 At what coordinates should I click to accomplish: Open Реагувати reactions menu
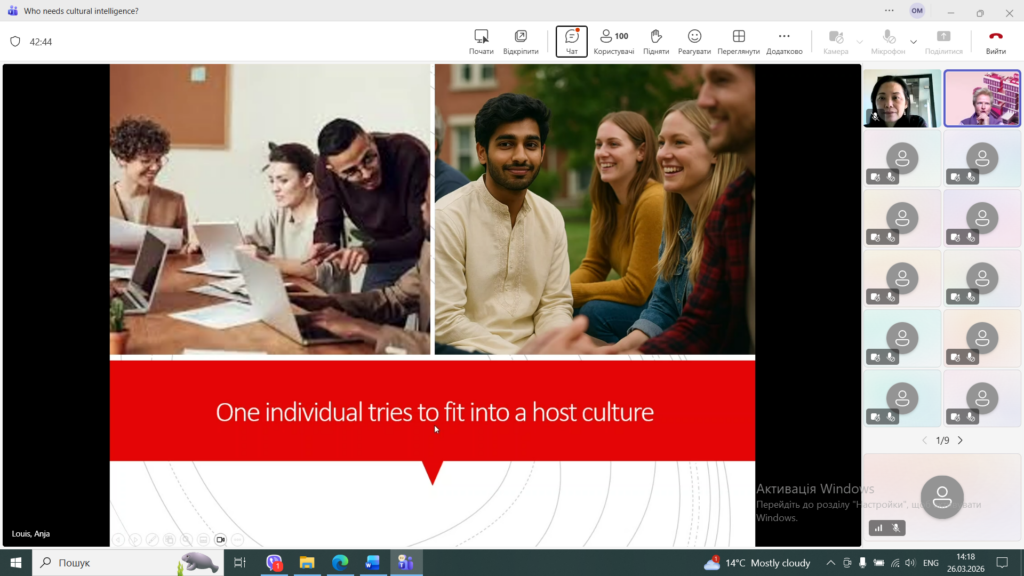(694, 41)
